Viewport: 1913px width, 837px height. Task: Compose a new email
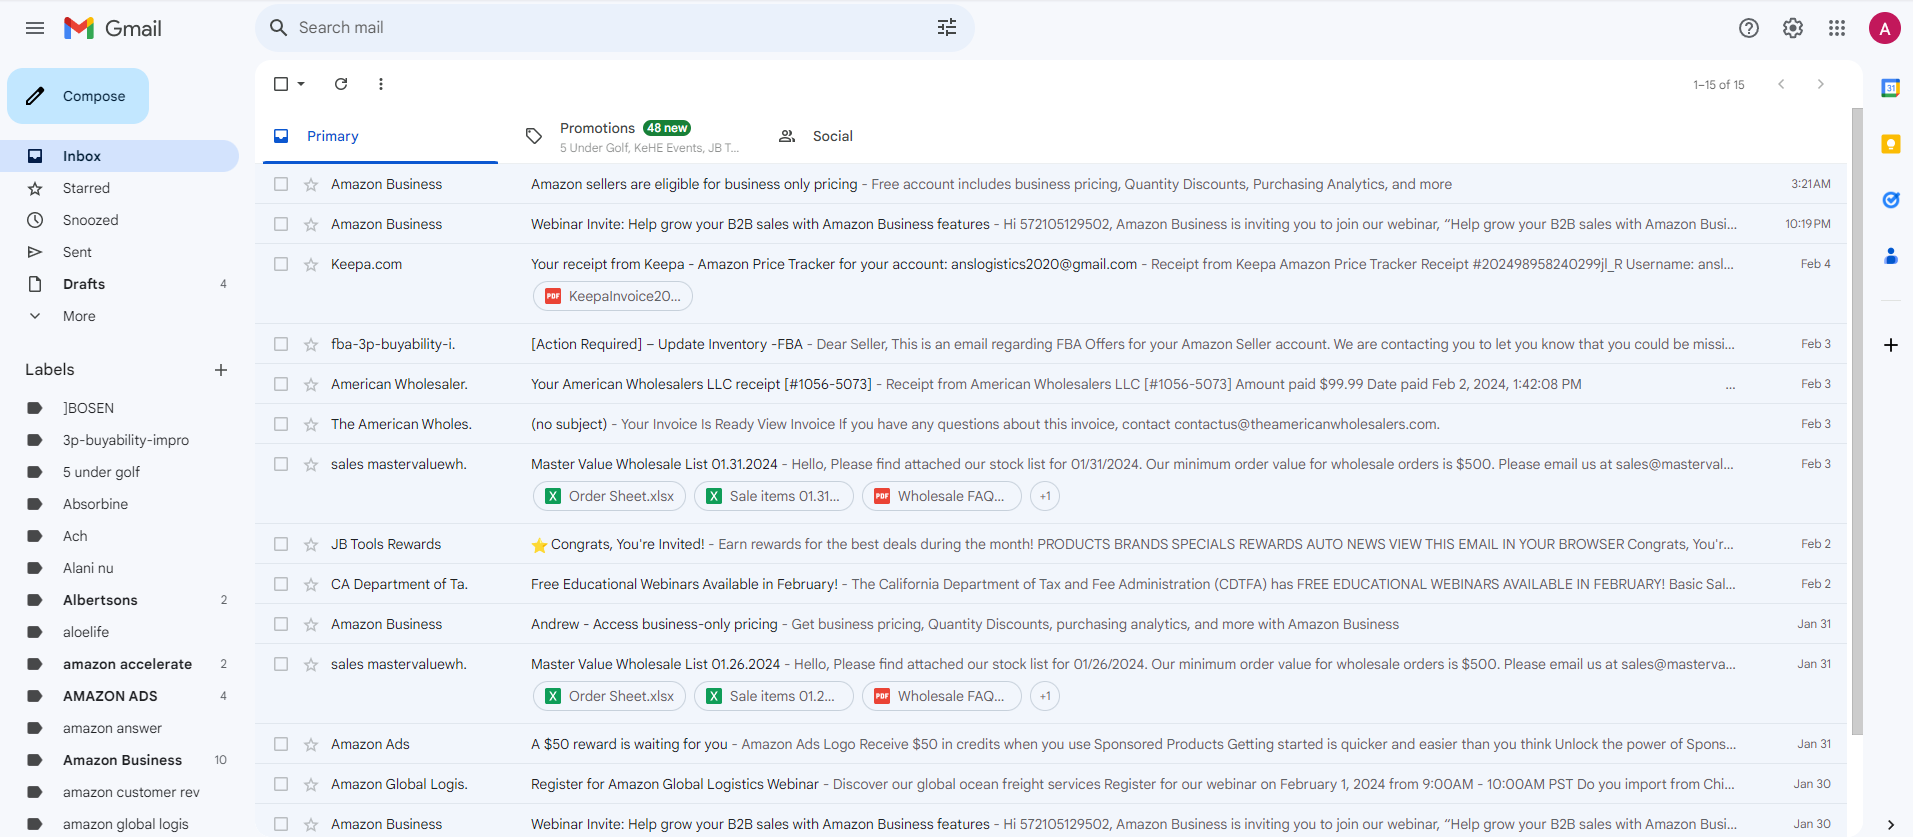click(78, 96)
